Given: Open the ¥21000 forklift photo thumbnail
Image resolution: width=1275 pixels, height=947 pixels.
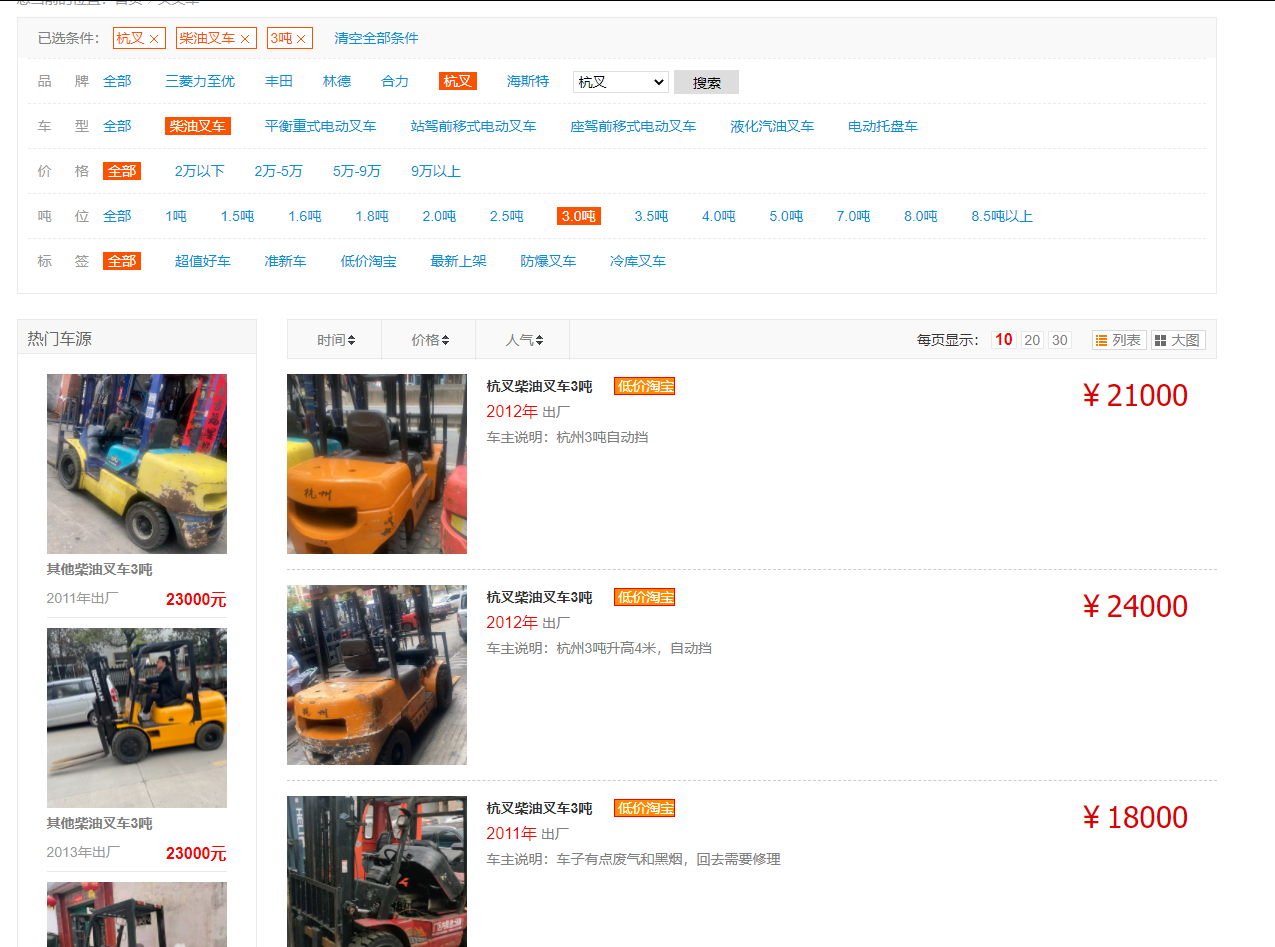Looking at the screenshot, I should click(377, 463).
